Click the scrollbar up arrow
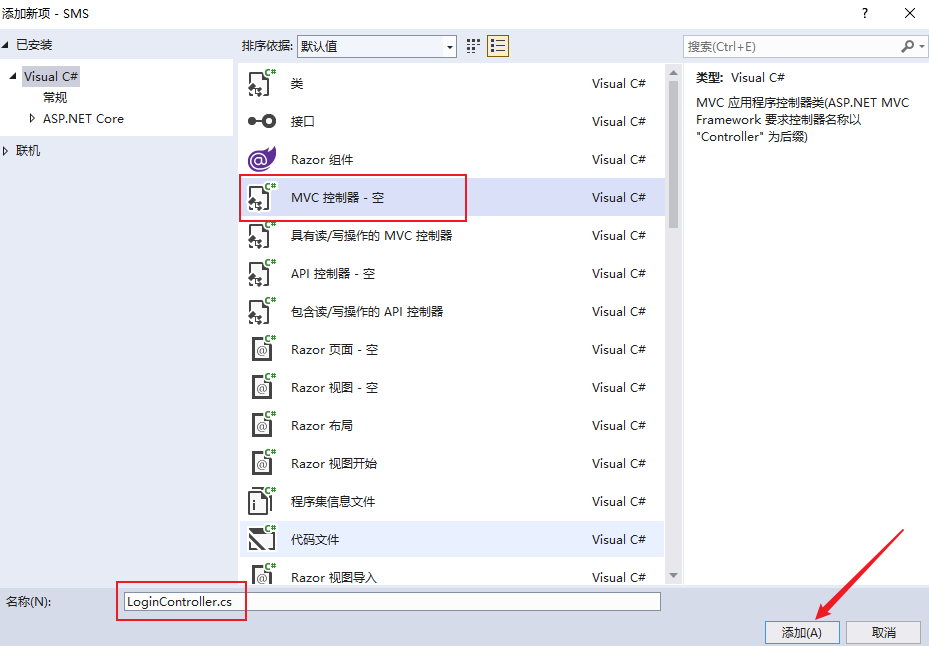Viewport: 929px width, 646px height. (x=673, y=73)
